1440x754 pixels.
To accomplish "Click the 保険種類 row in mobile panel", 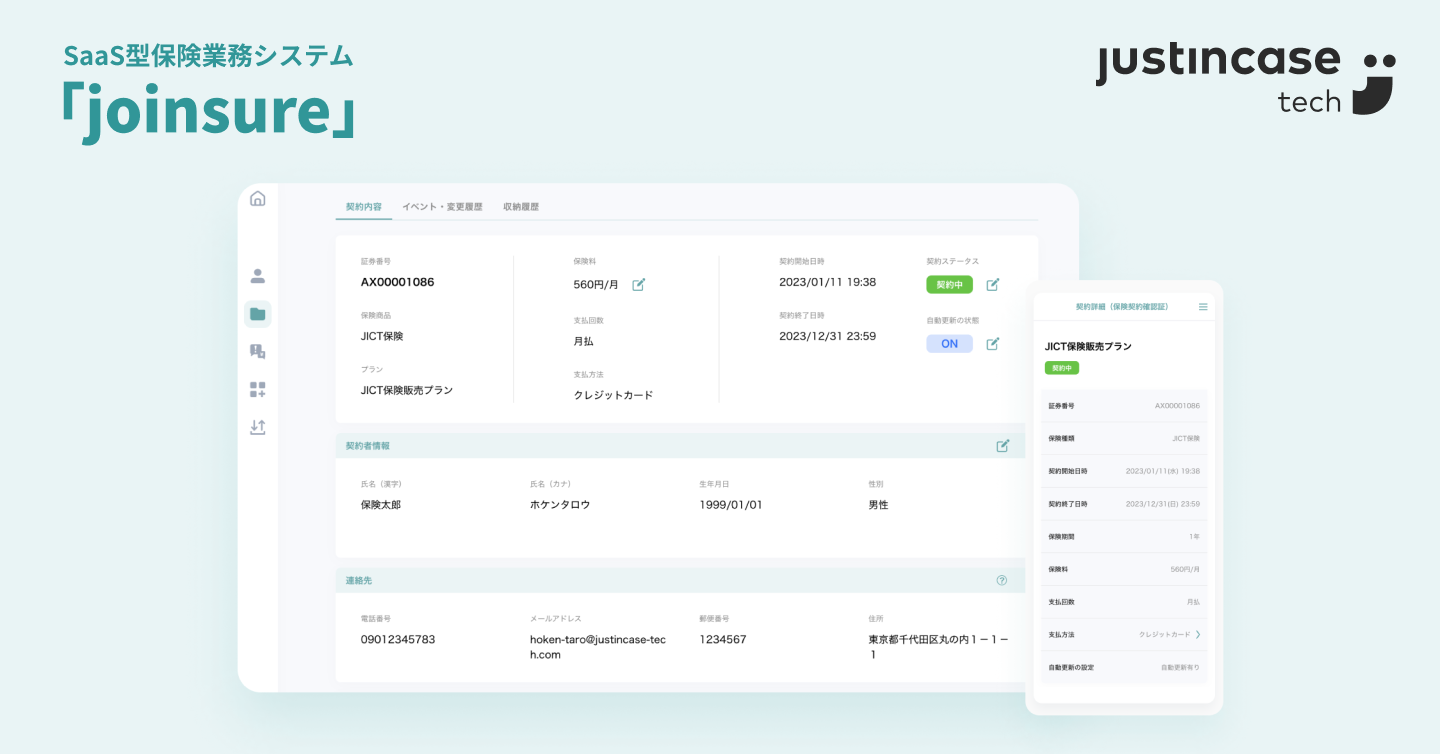I will (x=1124, y=438).
